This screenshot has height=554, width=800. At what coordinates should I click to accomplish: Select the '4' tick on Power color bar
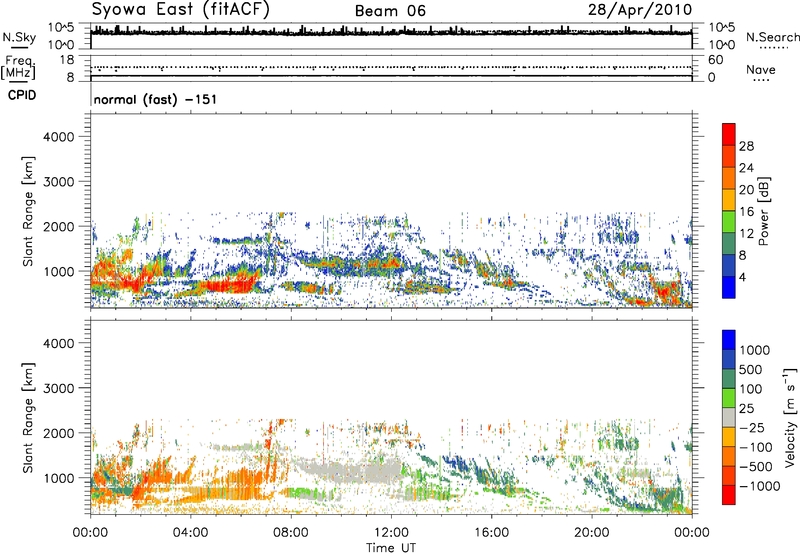pos(743,277)
